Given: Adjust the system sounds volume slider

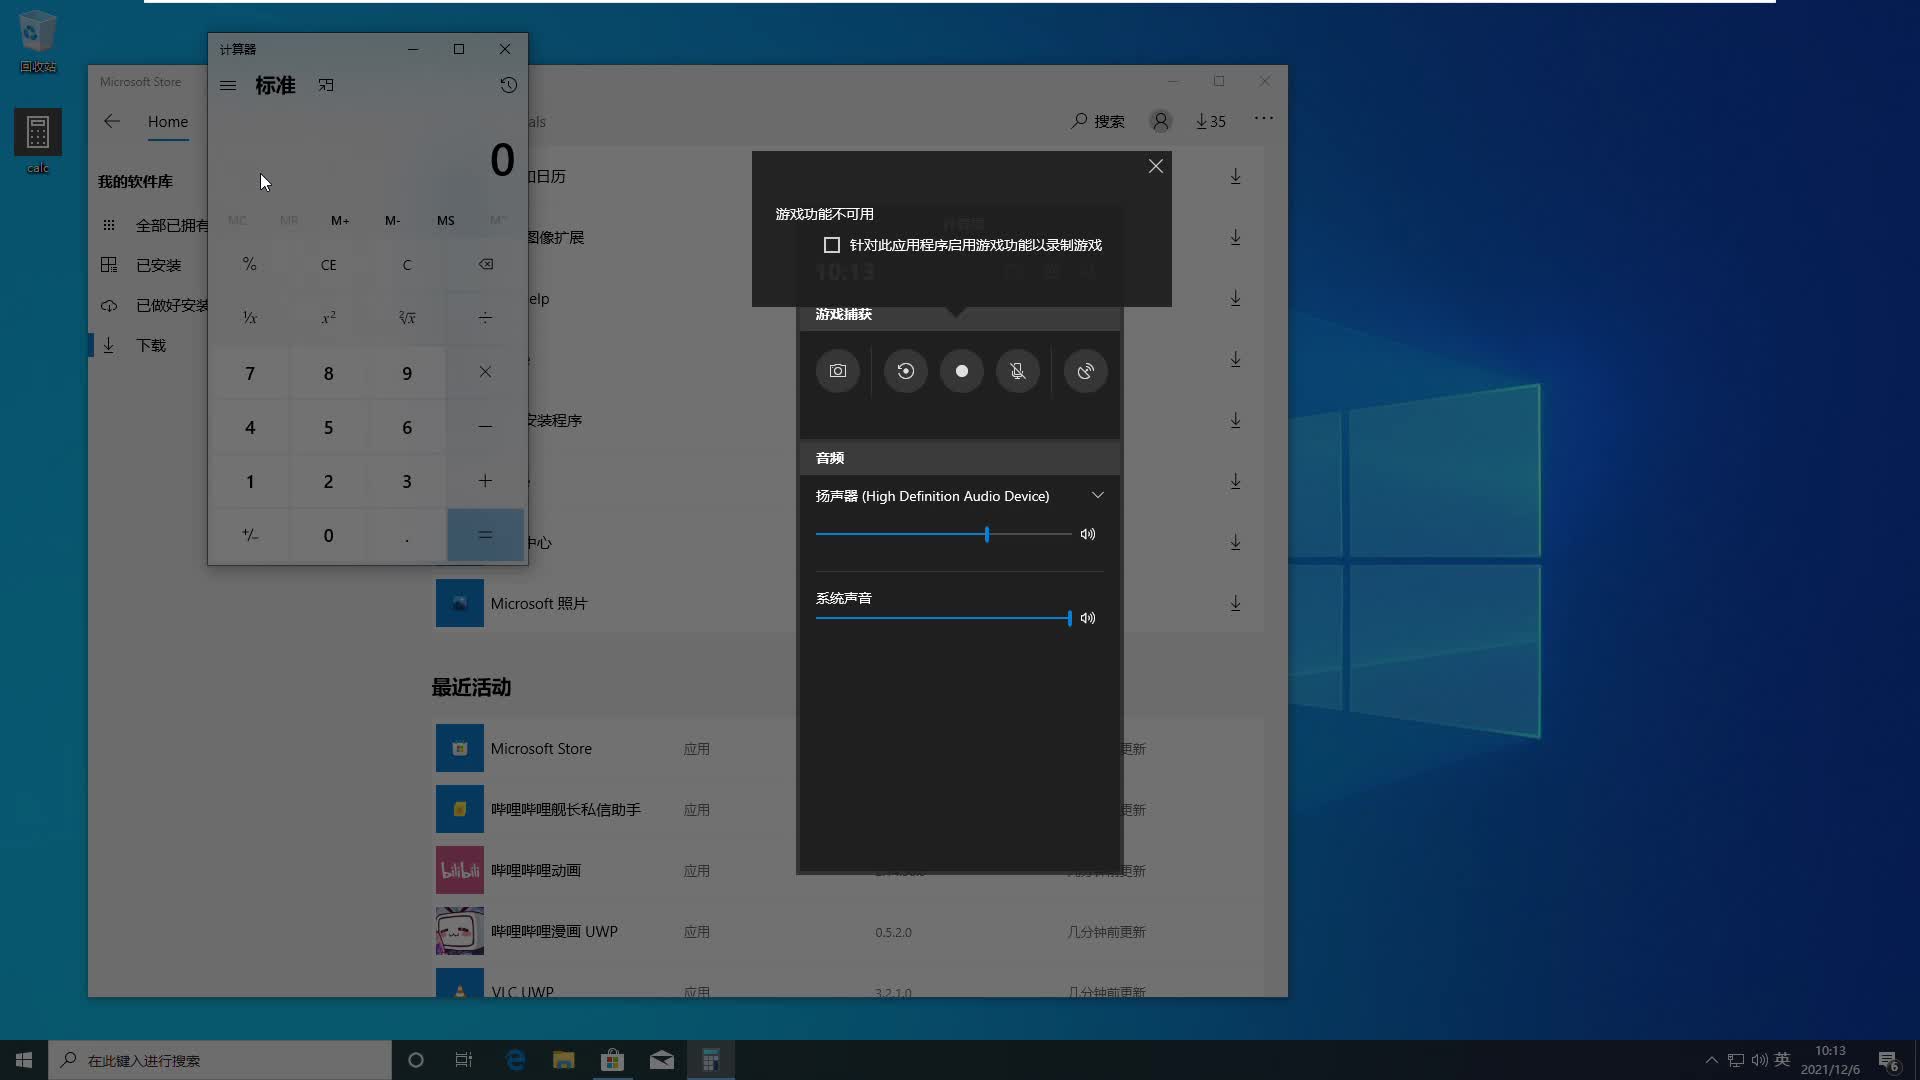Looking at the screenshot, I should pyautogui.click(x=944, y=618).
